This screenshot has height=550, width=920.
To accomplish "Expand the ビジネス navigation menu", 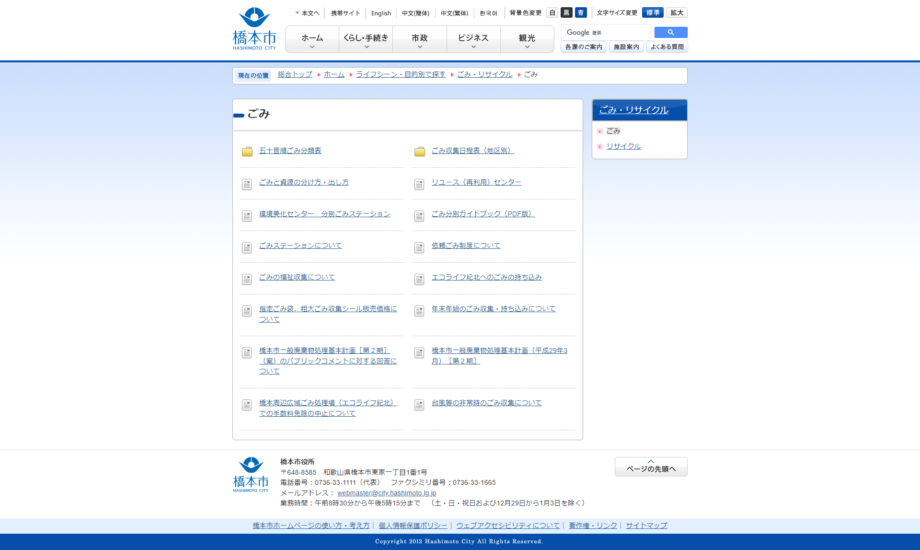I will 473,39.
